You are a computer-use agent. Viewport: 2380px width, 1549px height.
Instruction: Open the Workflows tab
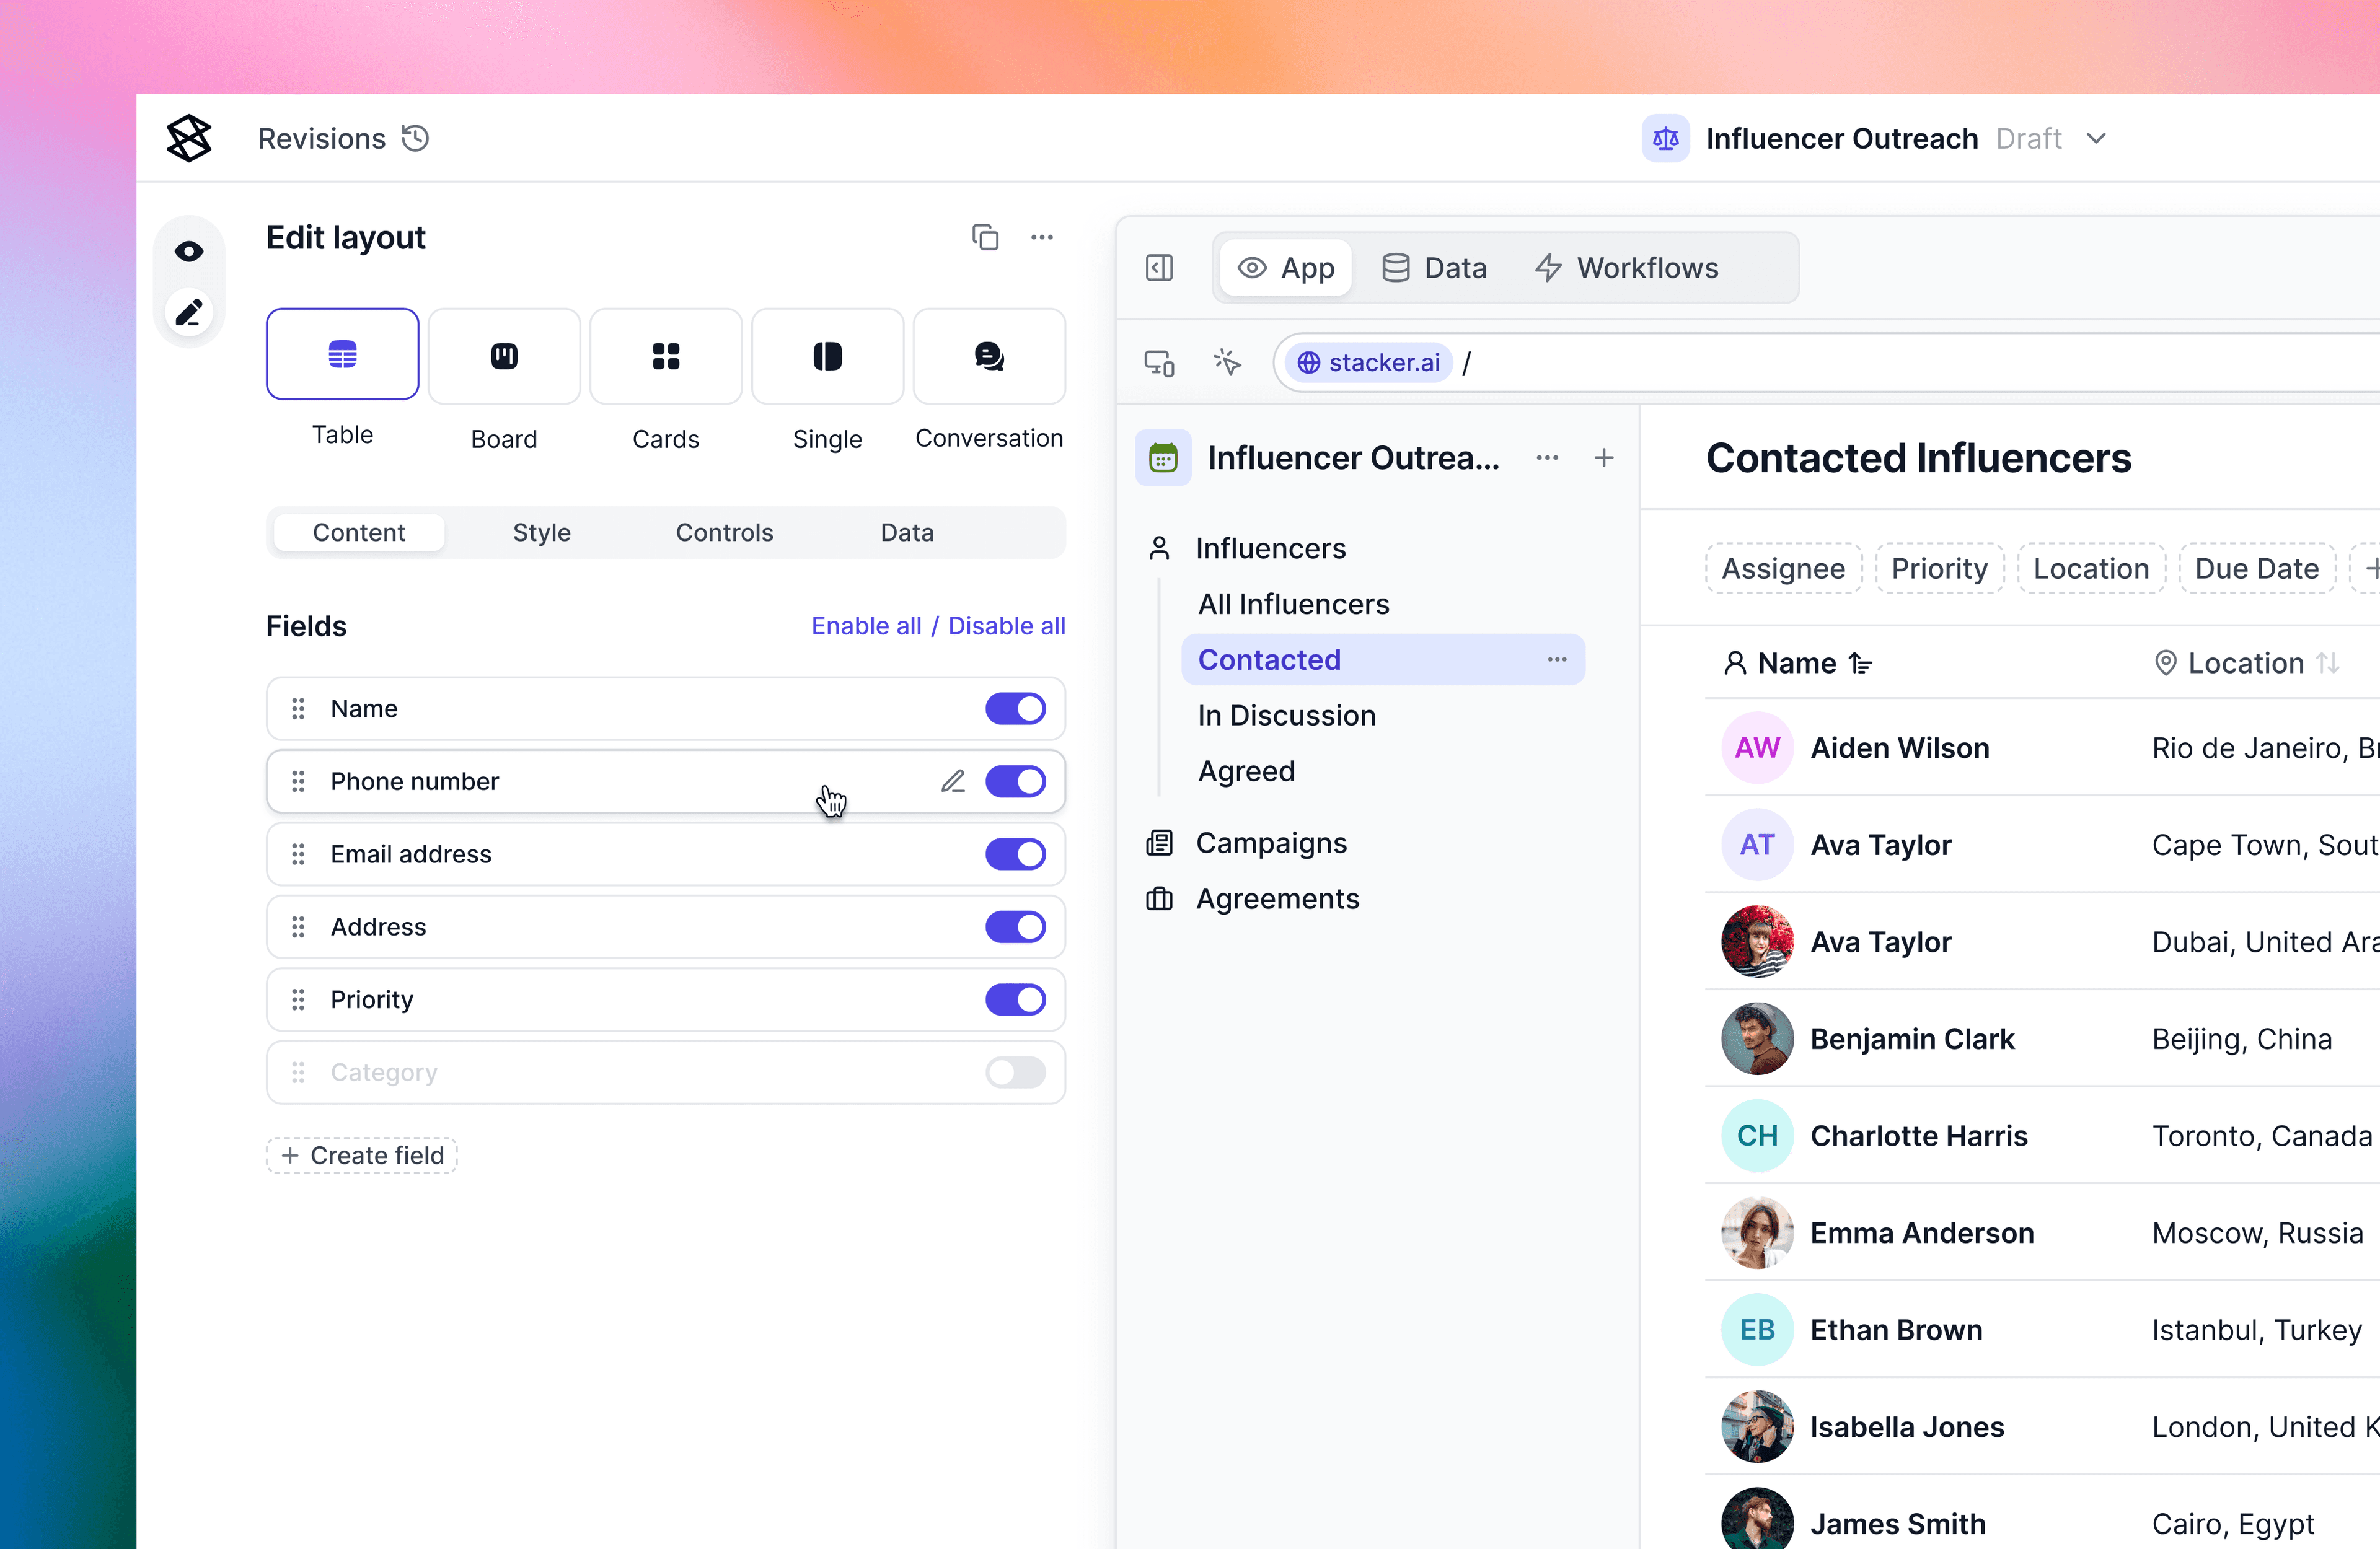pyautogui.click(x=1627, y=268)
